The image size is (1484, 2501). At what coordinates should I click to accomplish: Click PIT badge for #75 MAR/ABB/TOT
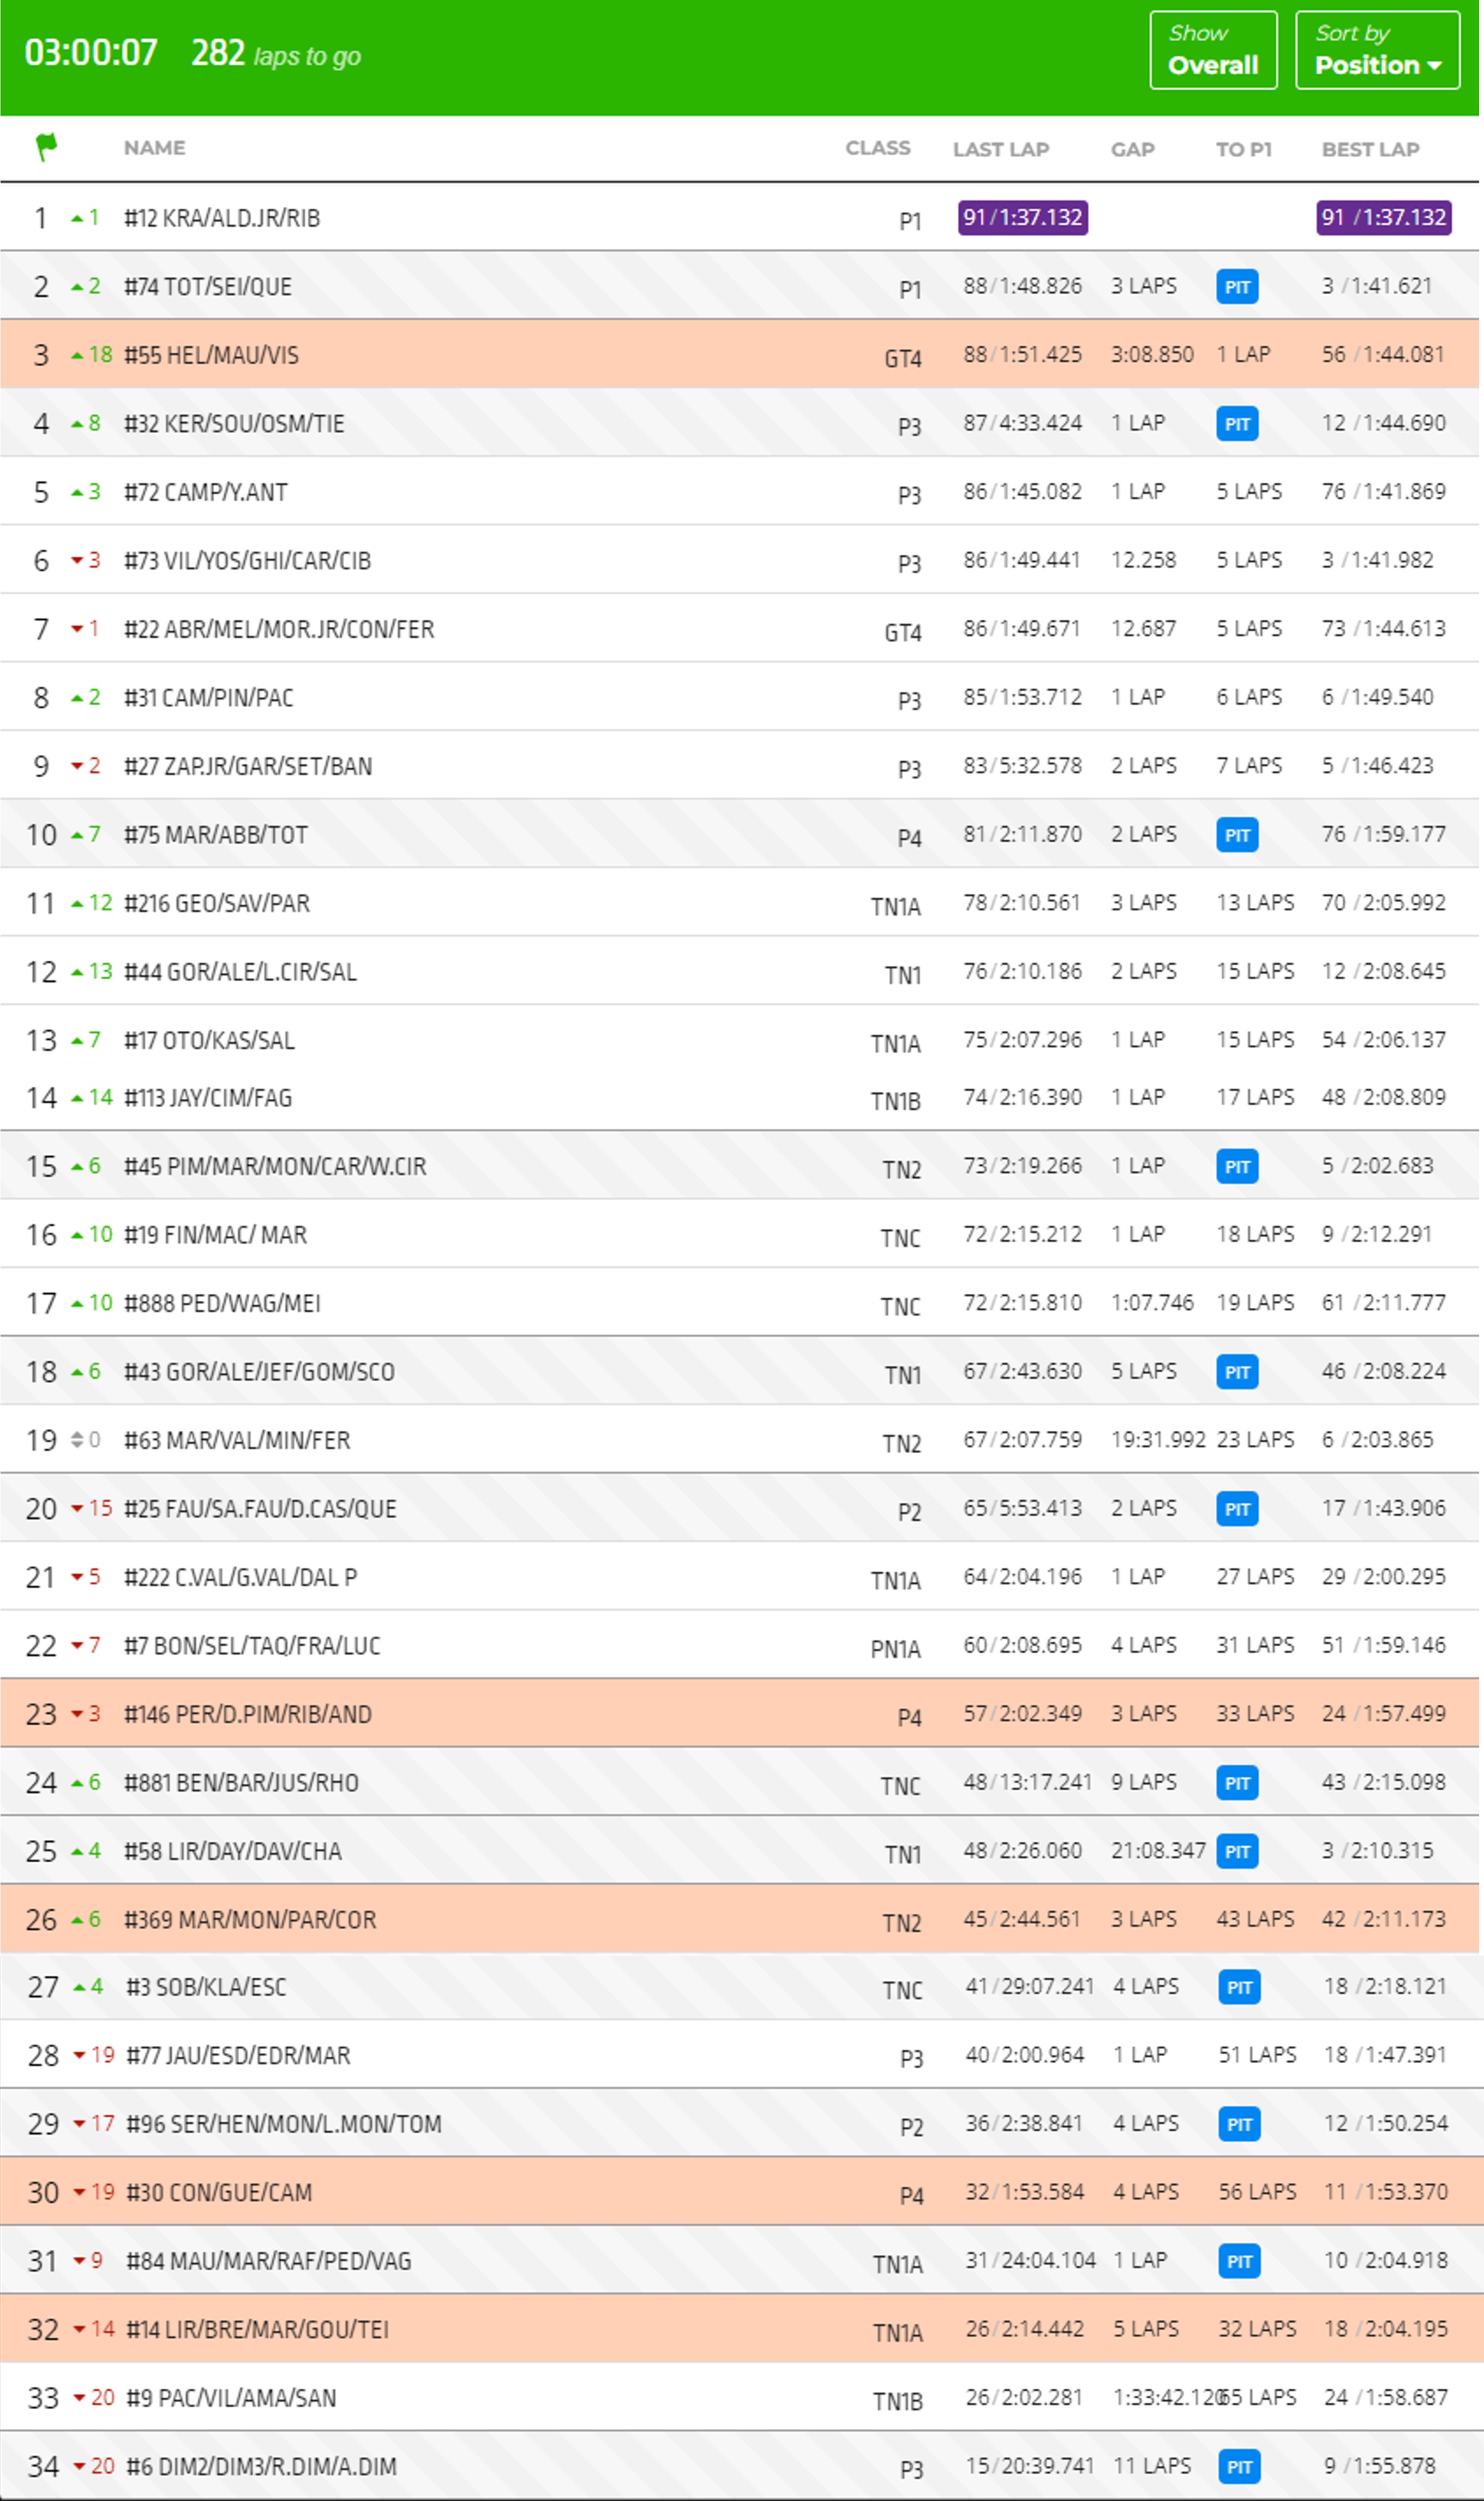click(x=1237, y=835)
